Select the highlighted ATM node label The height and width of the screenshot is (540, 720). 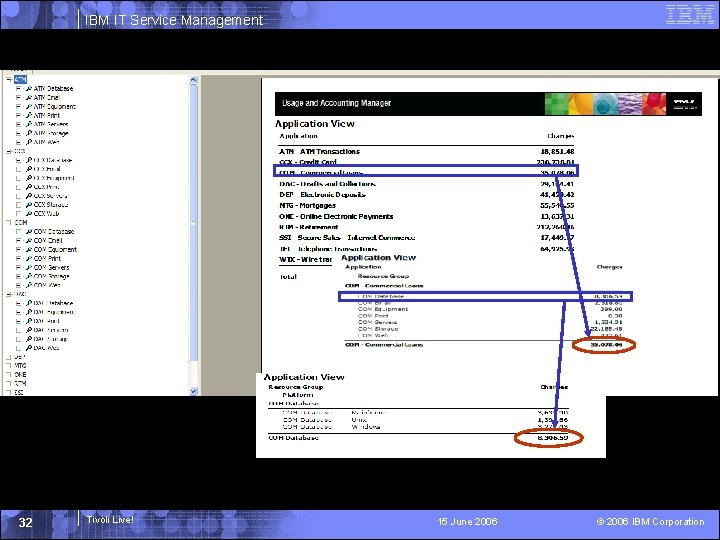[20, 79]
